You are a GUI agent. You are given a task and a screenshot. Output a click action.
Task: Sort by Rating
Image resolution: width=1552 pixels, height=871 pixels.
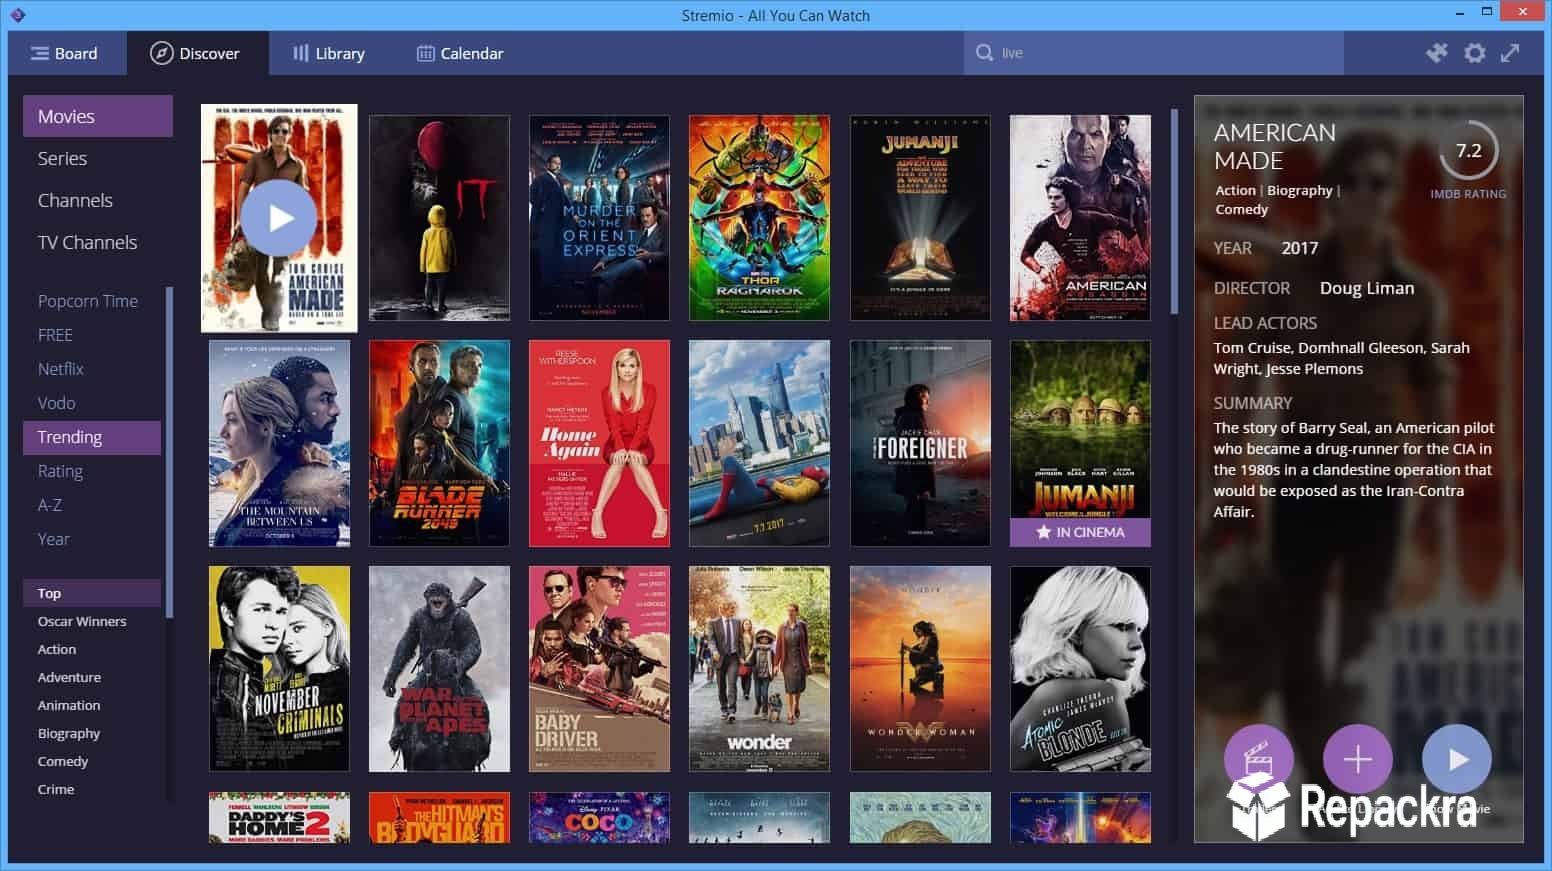(92, 471)
